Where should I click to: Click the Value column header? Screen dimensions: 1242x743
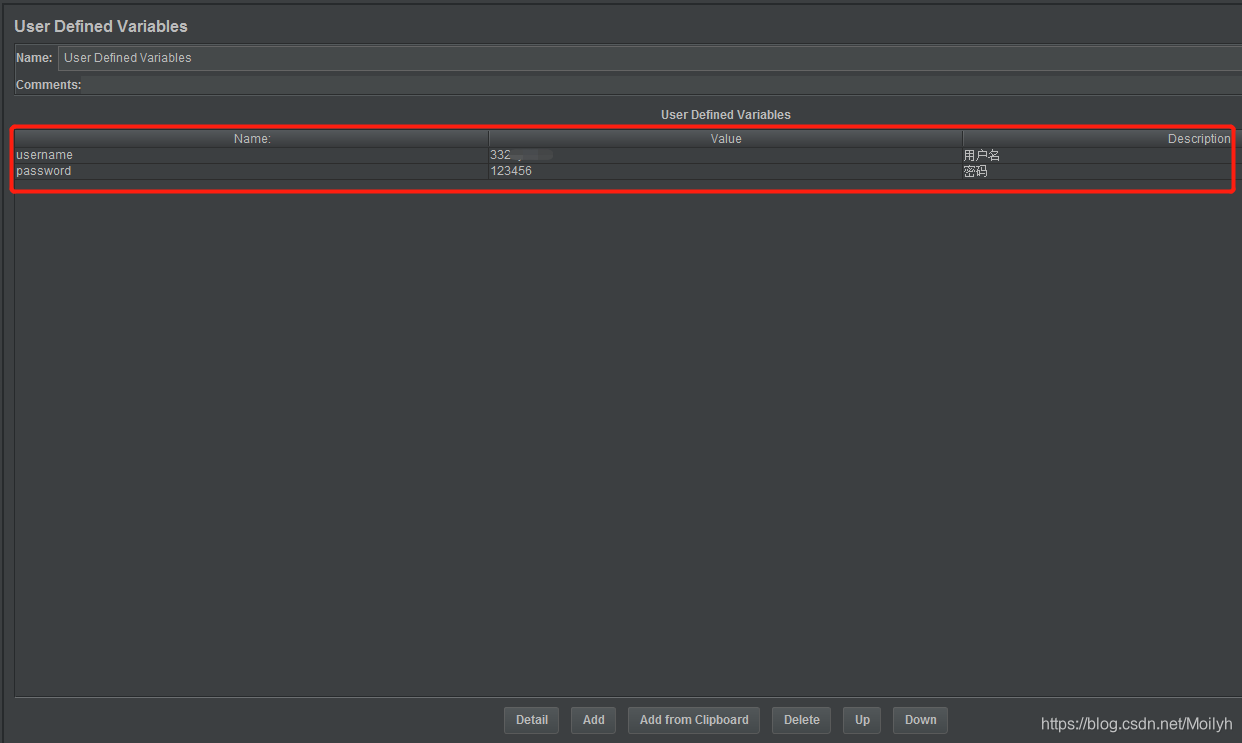point(725,139)
